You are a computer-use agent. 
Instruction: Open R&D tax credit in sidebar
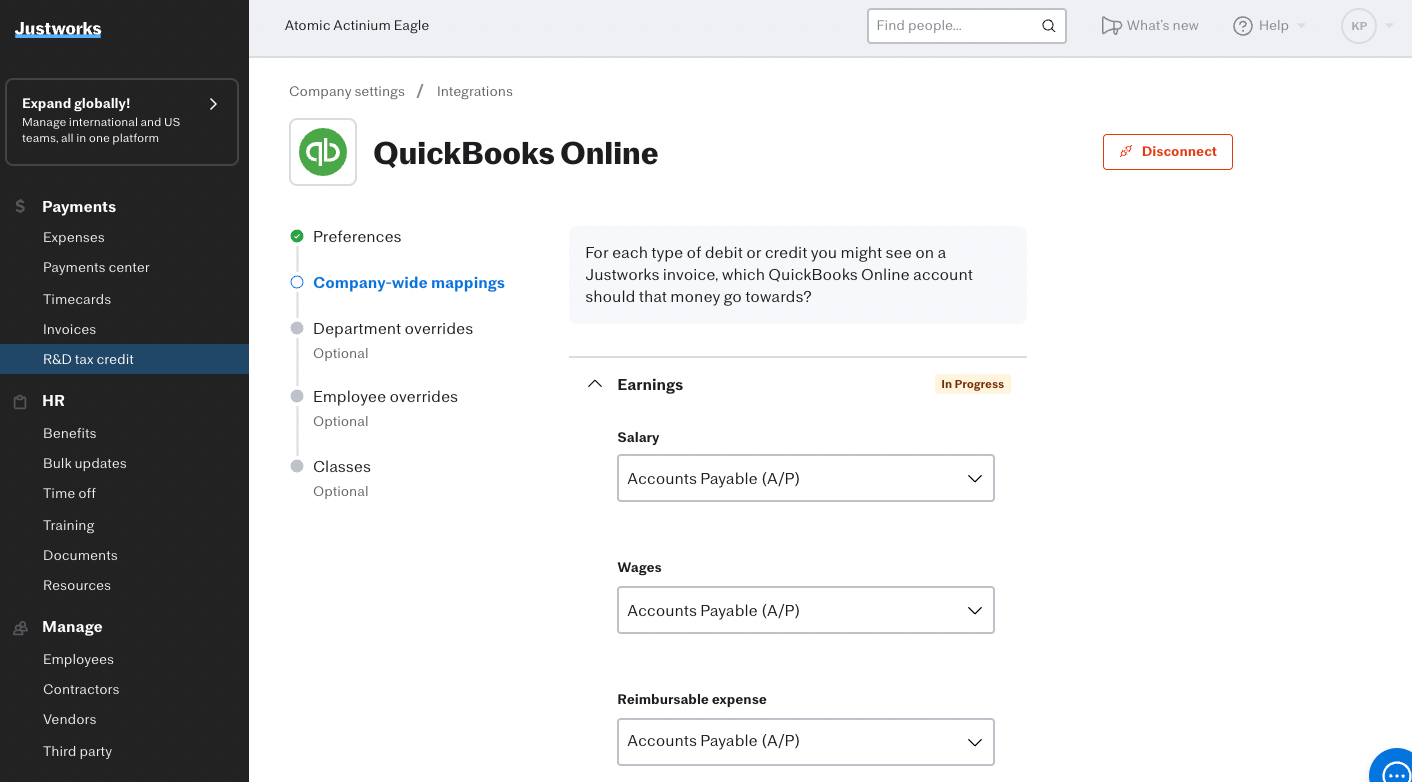tap(88, 359)
